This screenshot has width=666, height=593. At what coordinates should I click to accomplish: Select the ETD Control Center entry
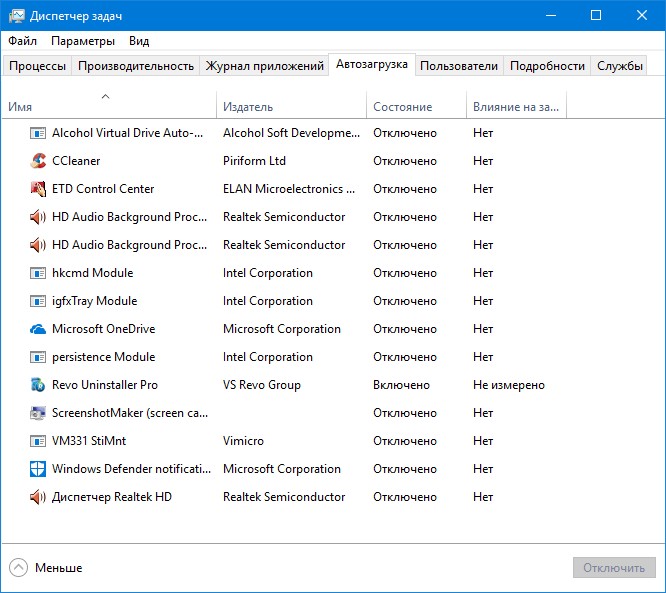tap(103, 189)
